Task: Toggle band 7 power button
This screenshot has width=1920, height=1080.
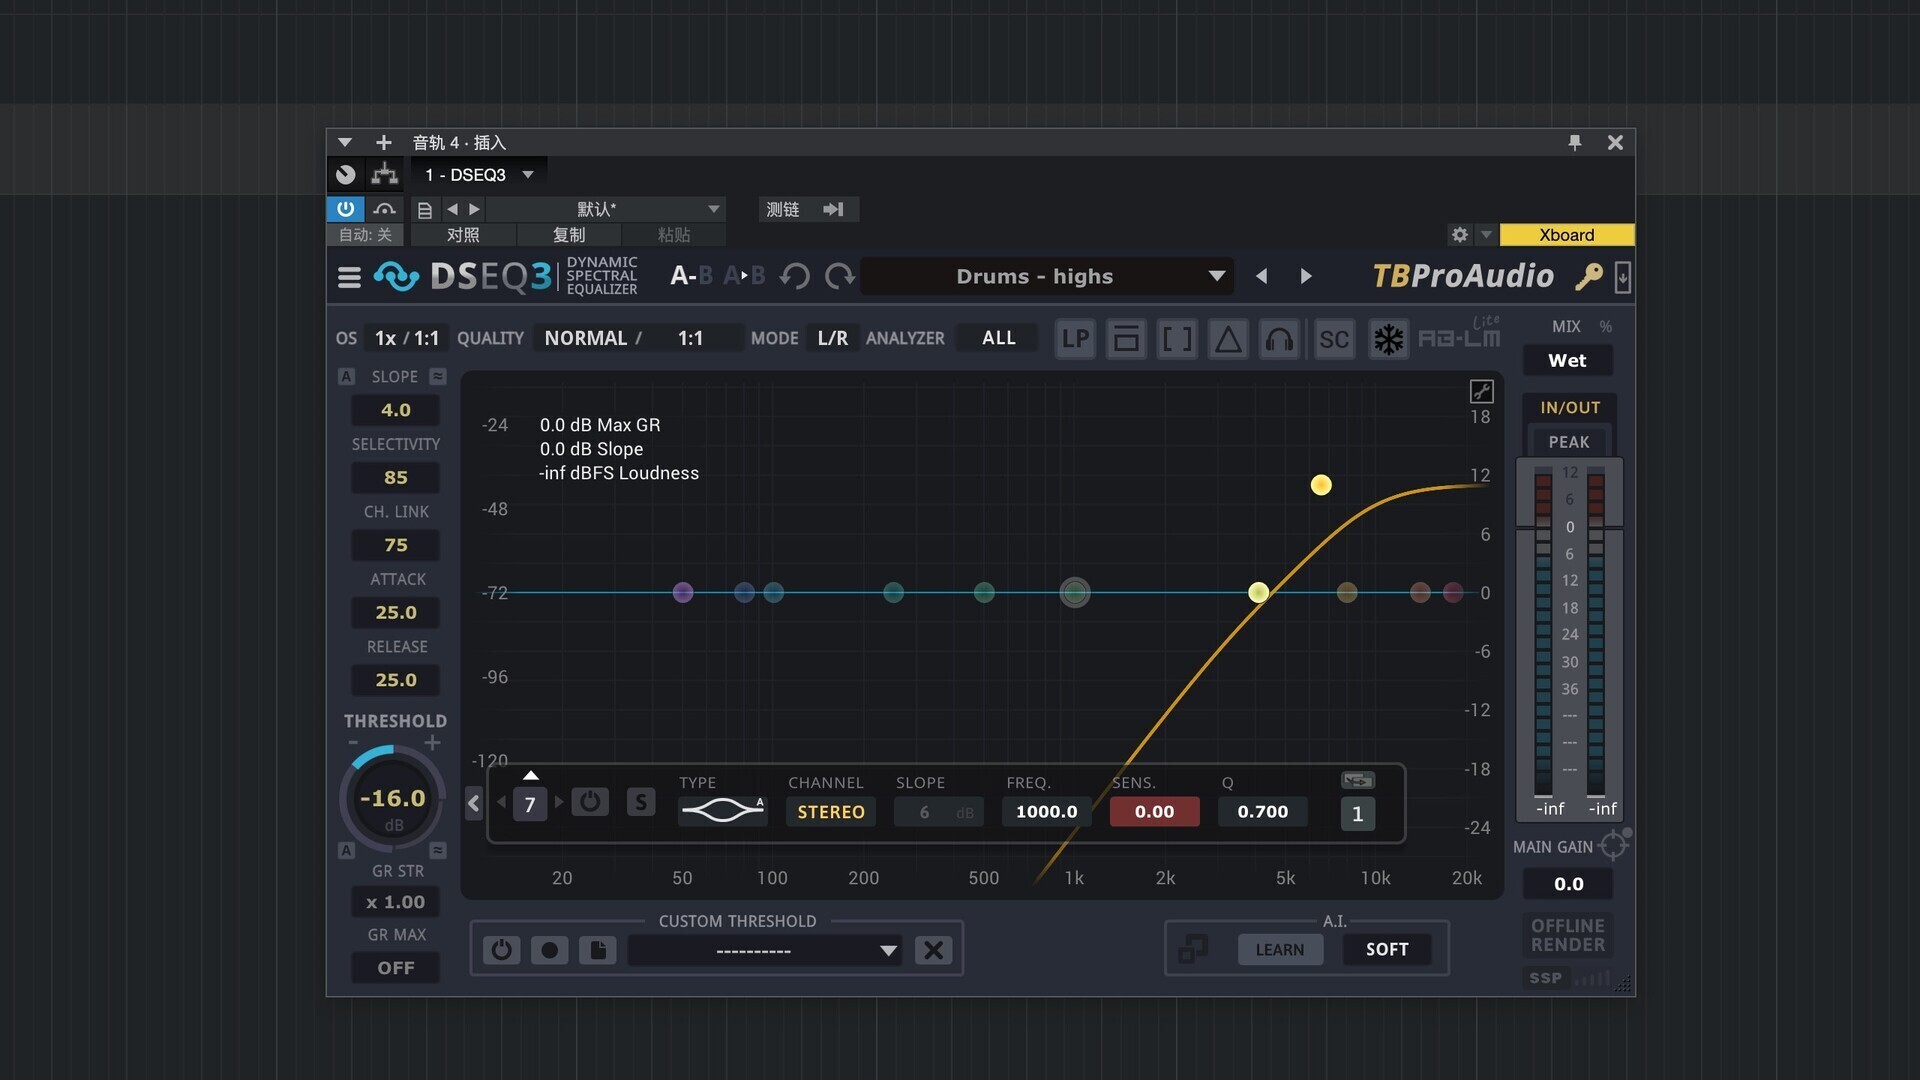Action: click(x=590, y=801)
